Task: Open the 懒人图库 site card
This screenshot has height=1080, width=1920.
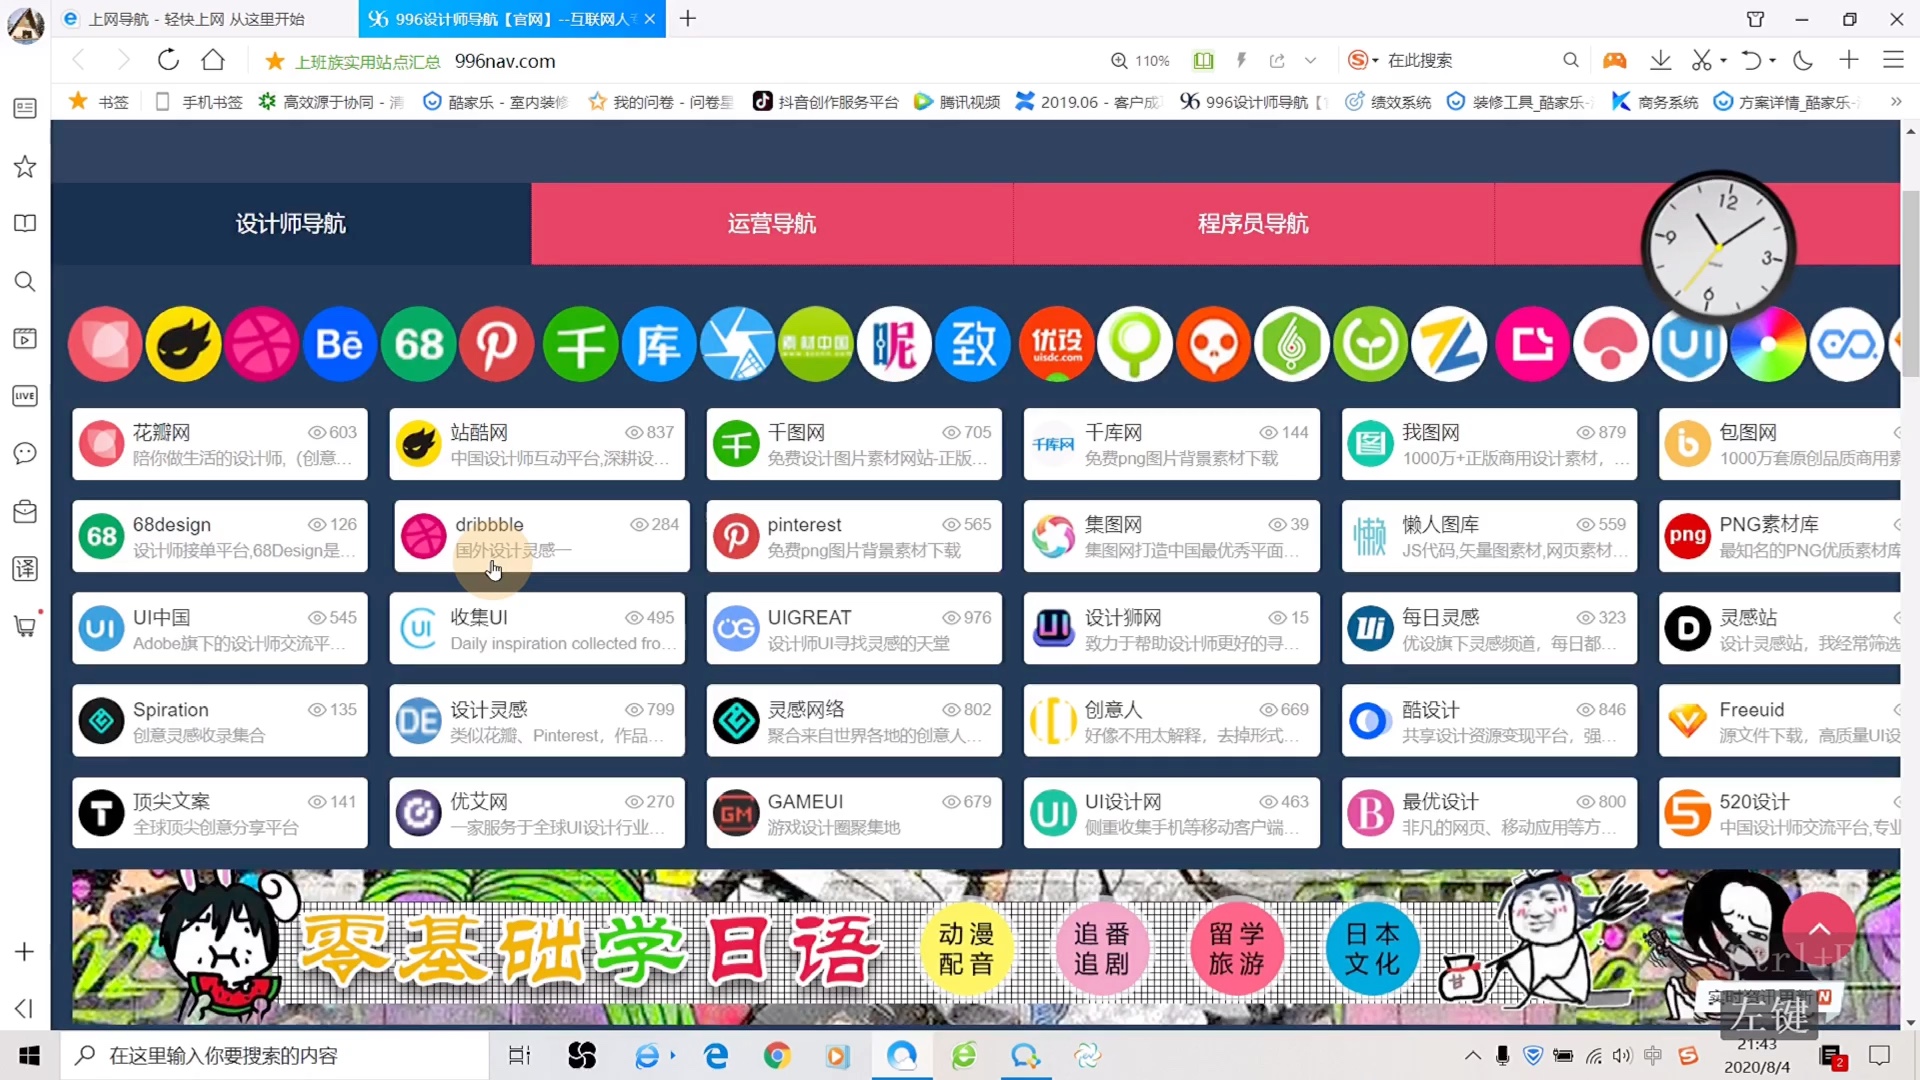Action: pyautogui.click(x=1489, y=536)
